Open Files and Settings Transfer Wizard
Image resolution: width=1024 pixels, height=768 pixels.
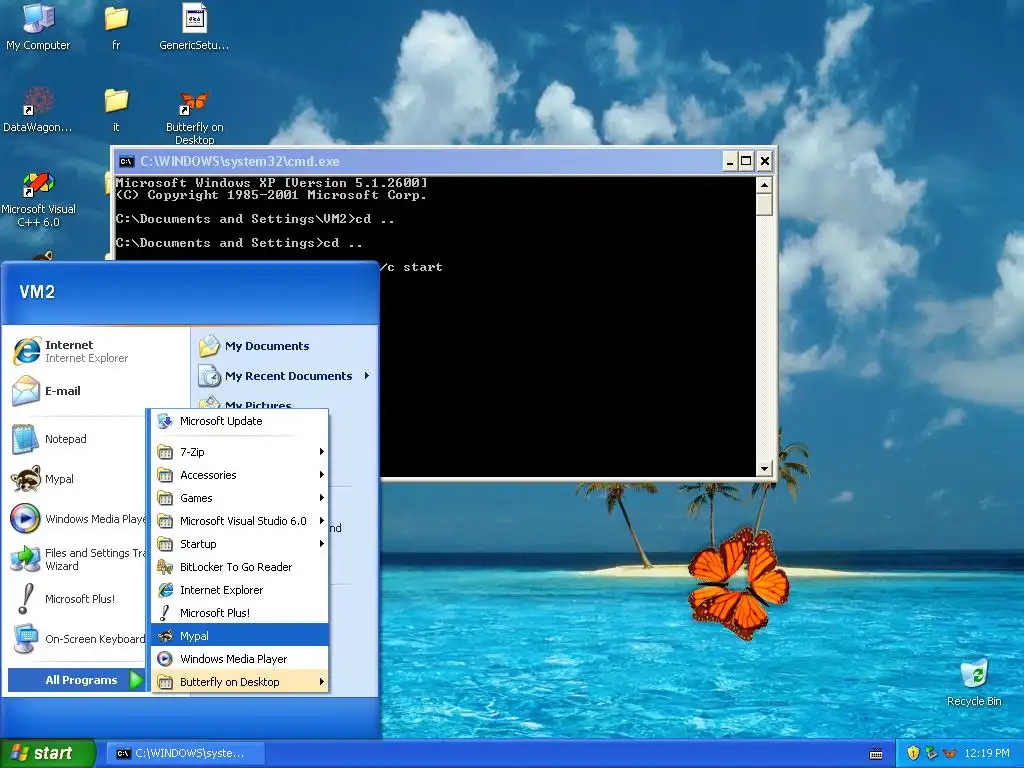pos(77,559)
